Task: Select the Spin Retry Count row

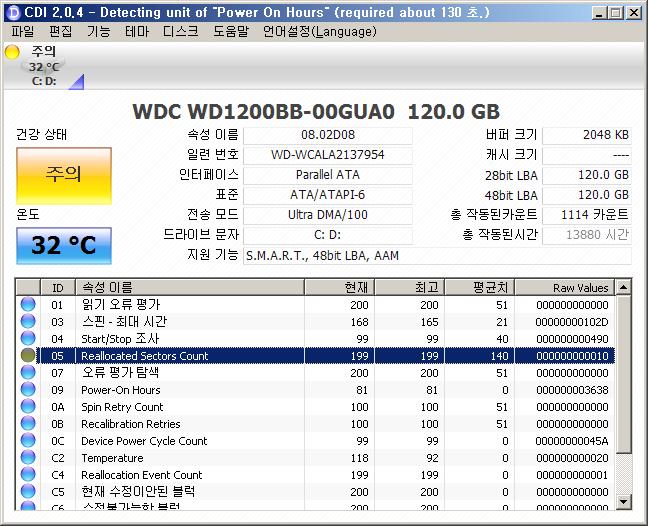Action: click(315, 407)
